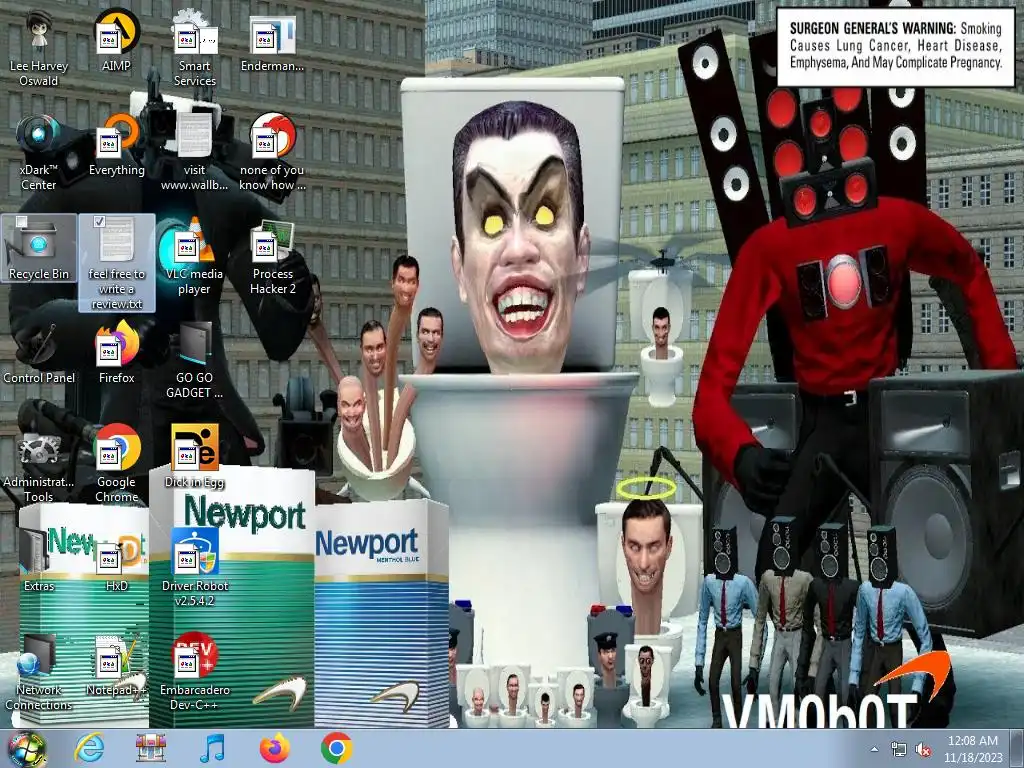Open the Recycle Bin
Screen dimensions: 1024x768
tap(39, 249)
